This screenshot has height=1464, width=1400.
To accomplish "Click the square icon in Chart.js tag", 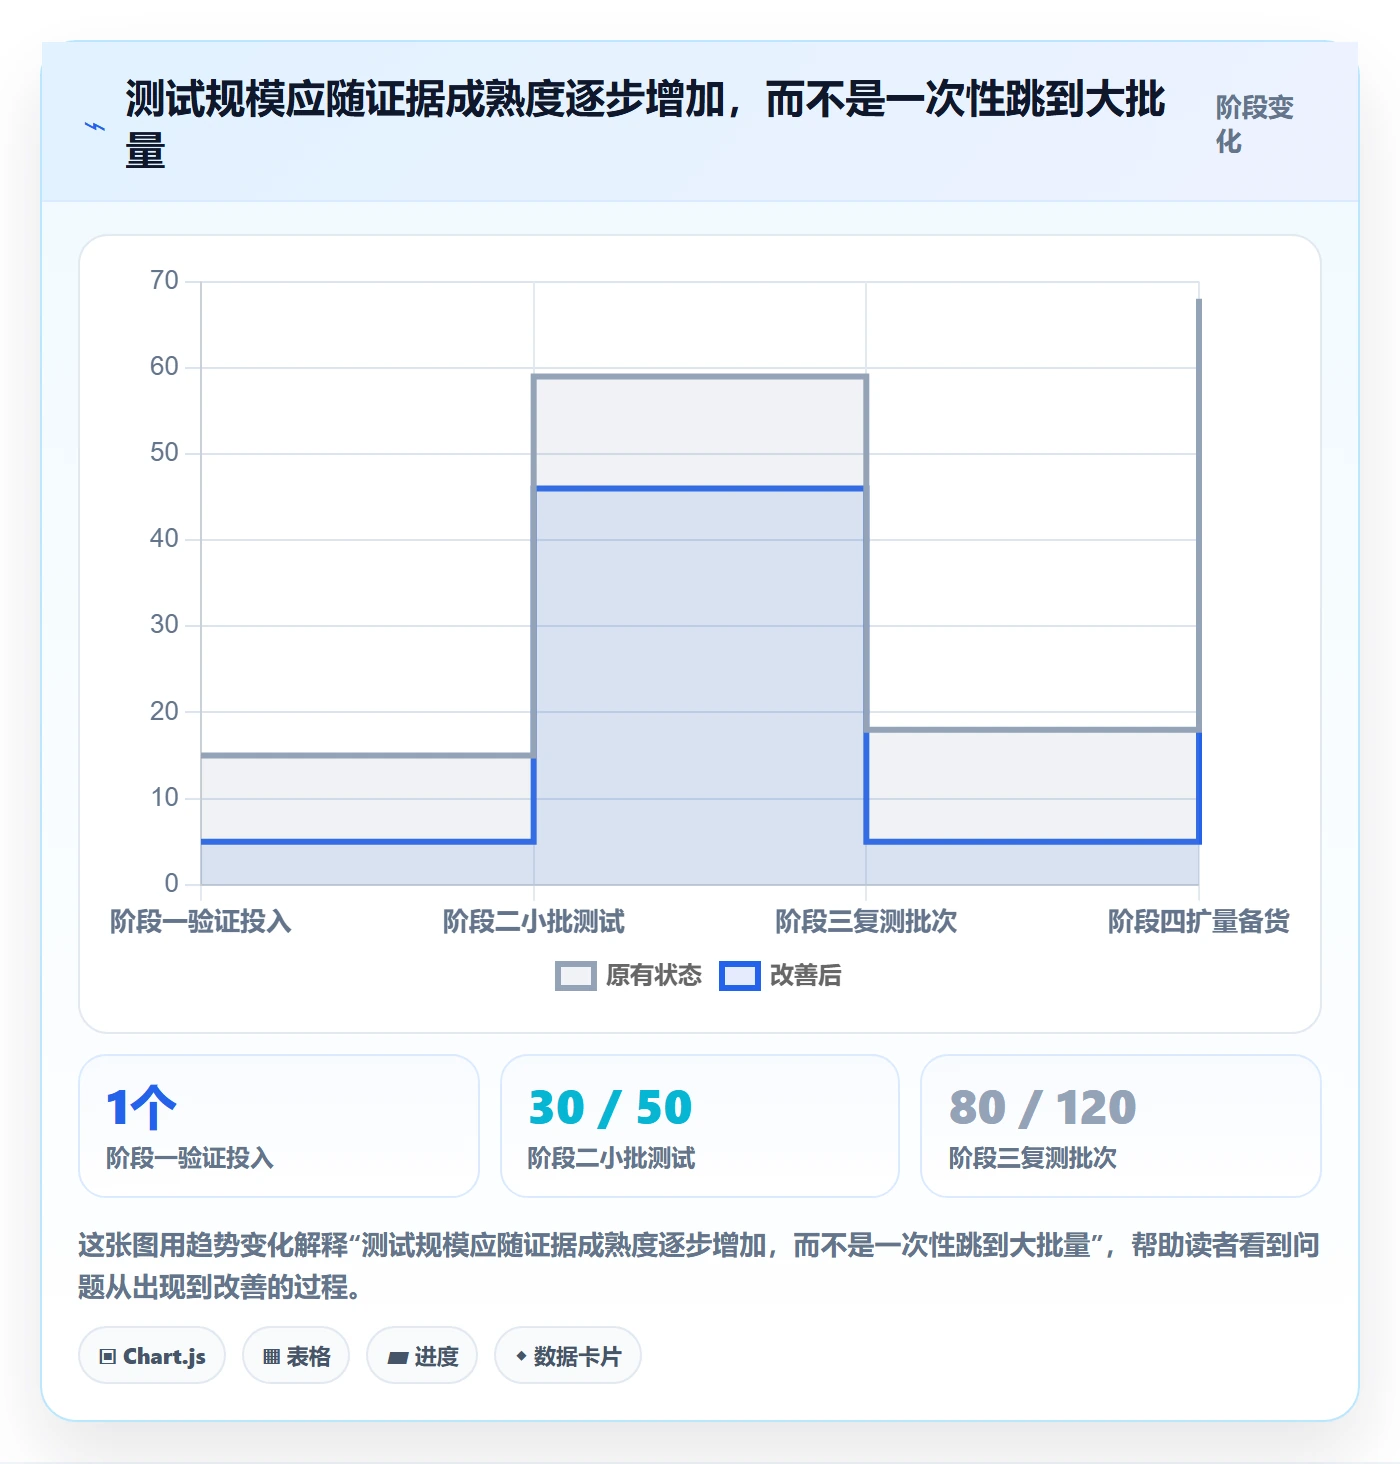I will tap(108, 1357).
